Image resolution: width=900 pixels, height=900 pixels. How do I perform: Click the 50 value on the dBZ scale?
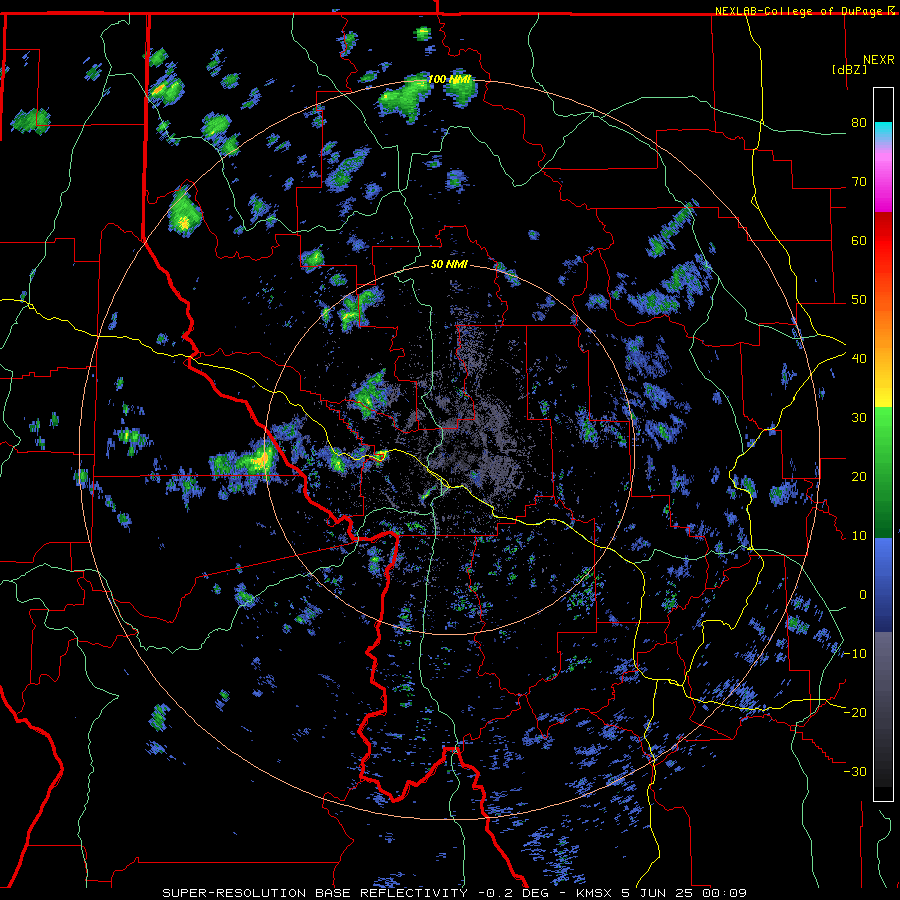(x=859, y=300)
